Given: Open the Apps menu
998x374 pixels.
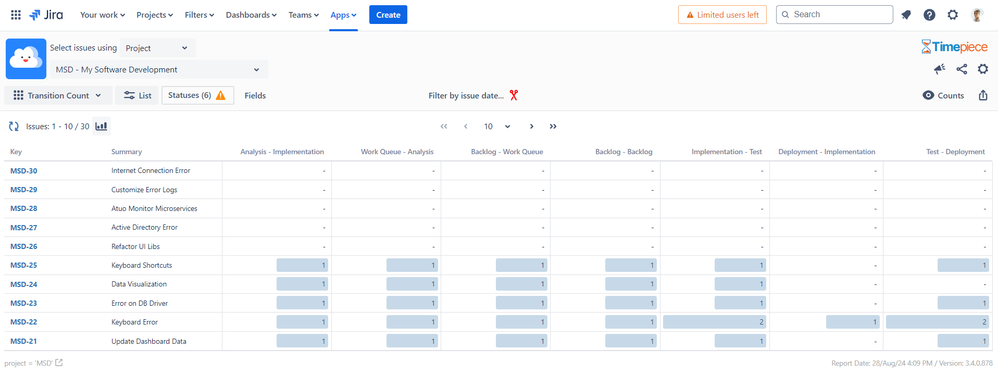Looking at the screenshot, I should [344, 15].
